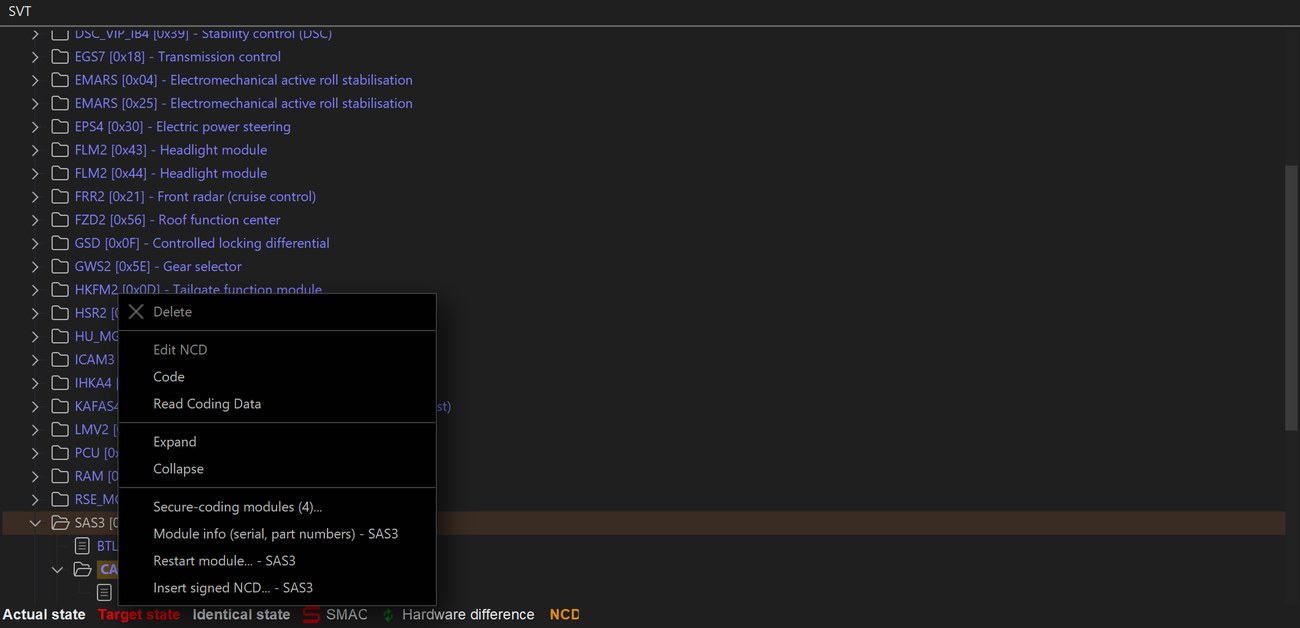1300x628 pixels.
Task: Expand the EPS4 Electric power steering node
Action: pos(36,127)
